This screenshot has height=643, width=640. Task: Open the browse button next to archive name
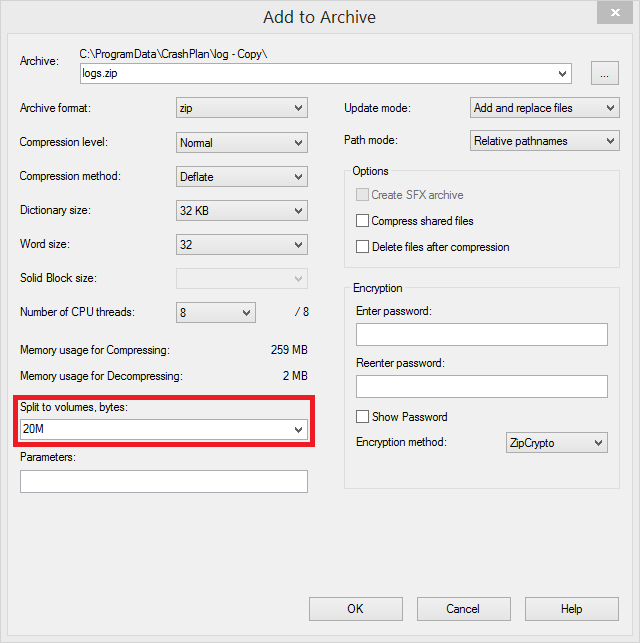coord(604,73)
